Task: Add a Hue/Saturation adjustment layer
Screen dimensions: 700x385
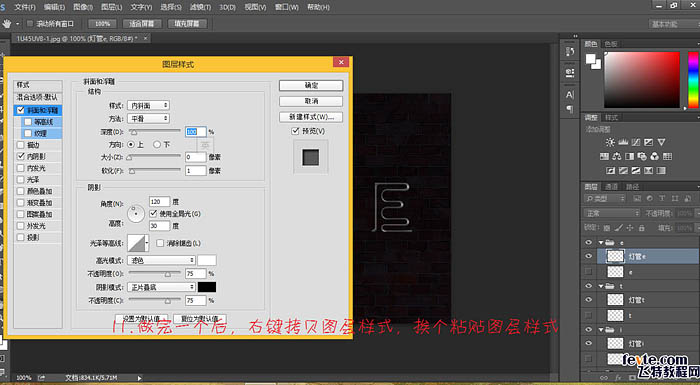Action: click(604, 156)
